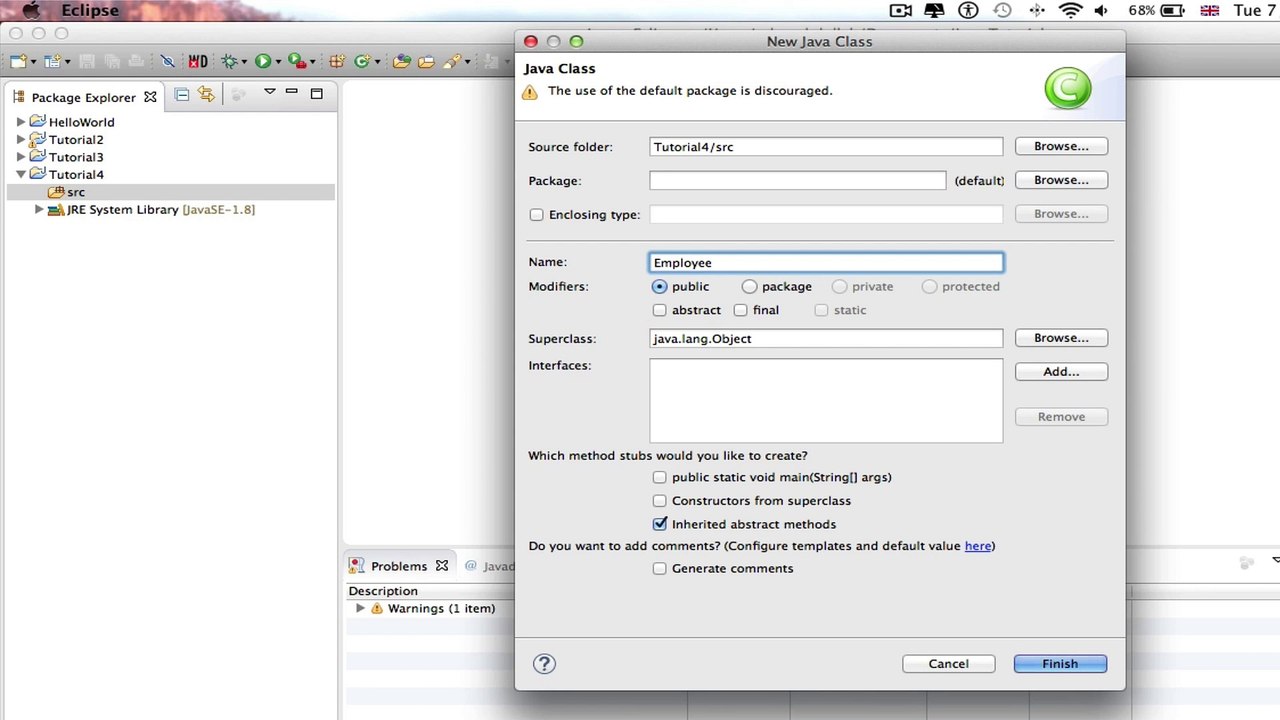Click the help question mark icon in dialog
The height and width of the screenshot is (720, 1280).
544,664
